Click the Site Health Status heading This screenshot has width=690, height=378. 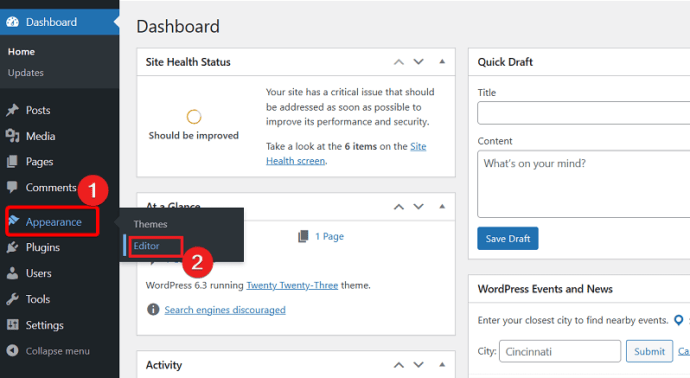point(188,62)
